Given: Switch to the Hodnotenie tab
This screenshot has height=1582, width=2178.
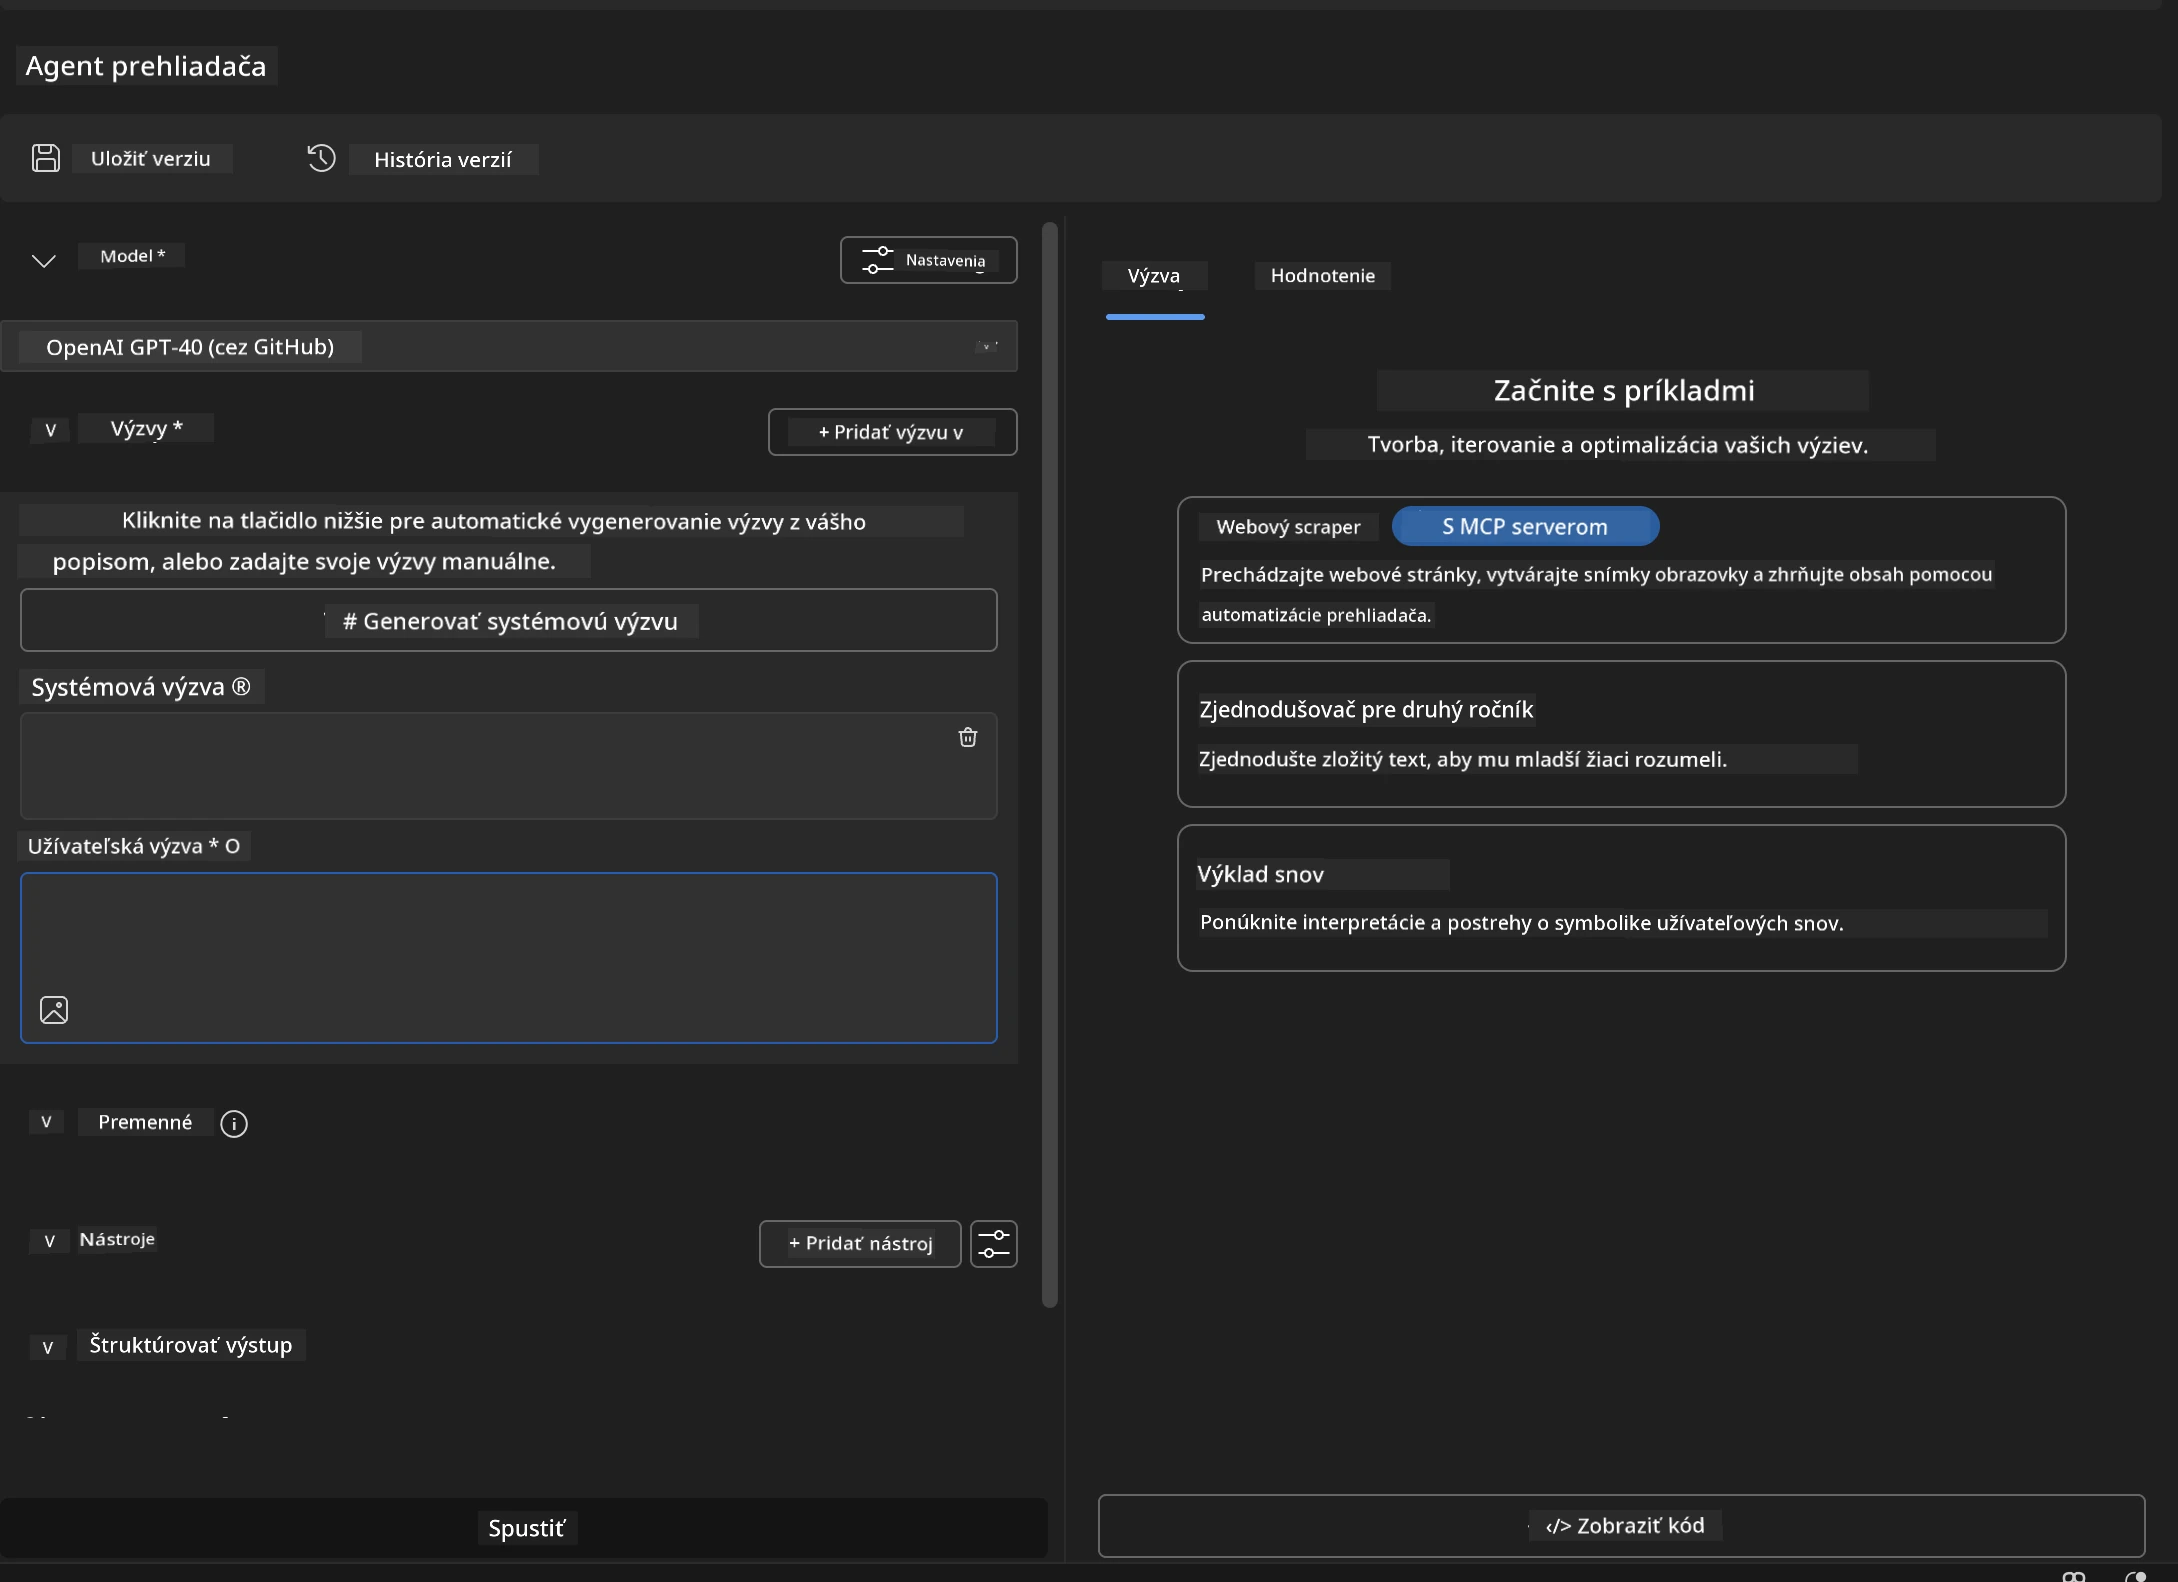Looking at the screenshot, I should pos(1322,276).
